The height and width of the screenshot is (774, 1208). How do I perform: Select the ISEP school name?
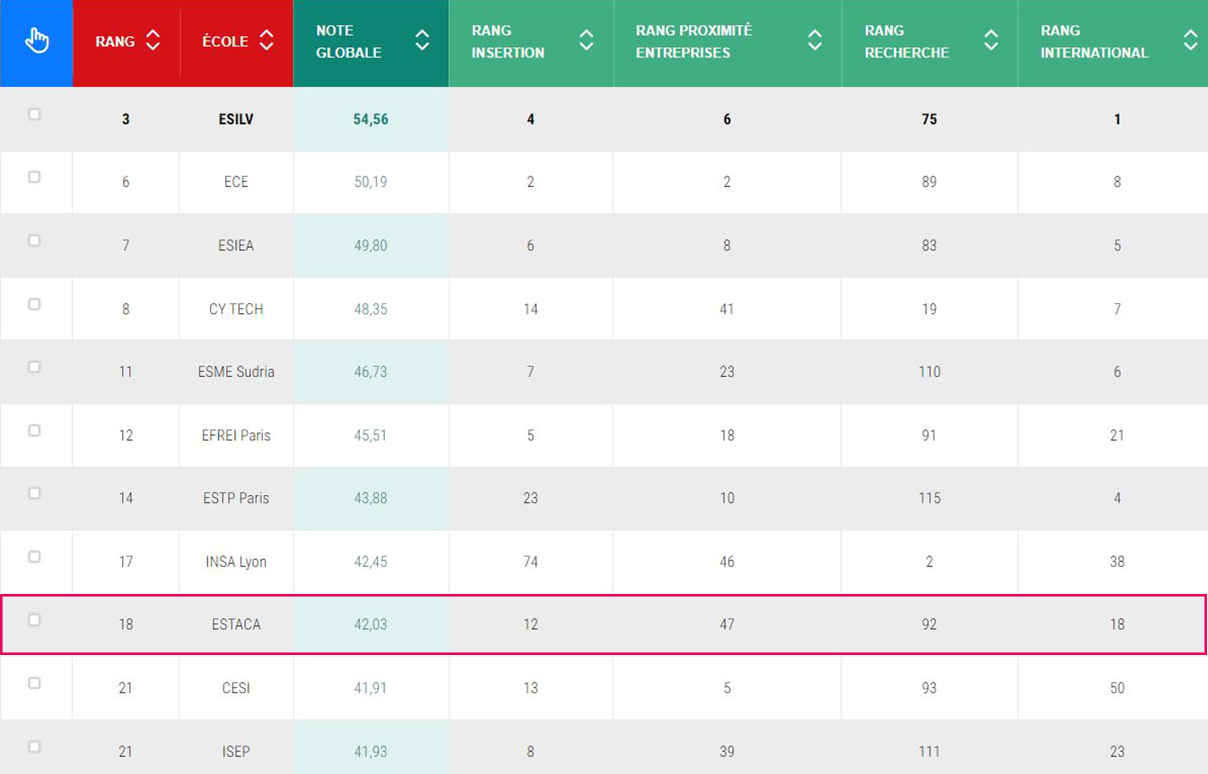(x=236, y=751)
